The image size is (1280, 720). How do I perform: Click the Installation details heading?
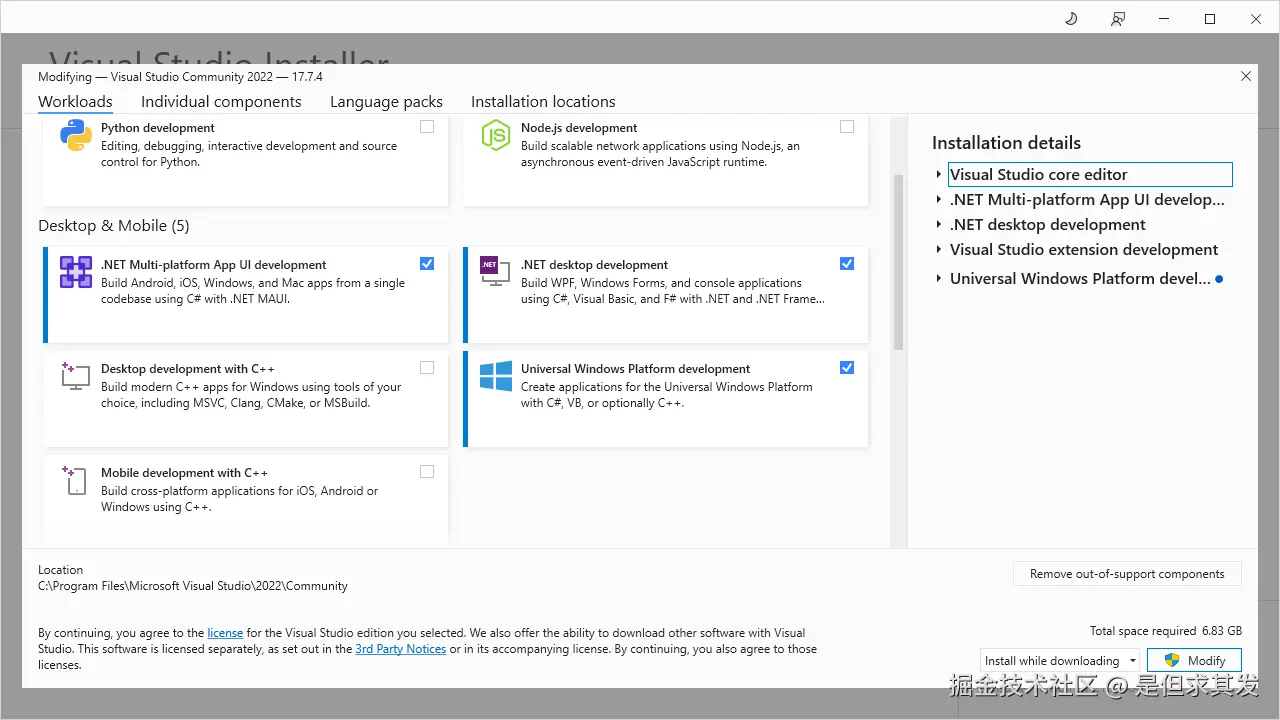[1006, 143]
